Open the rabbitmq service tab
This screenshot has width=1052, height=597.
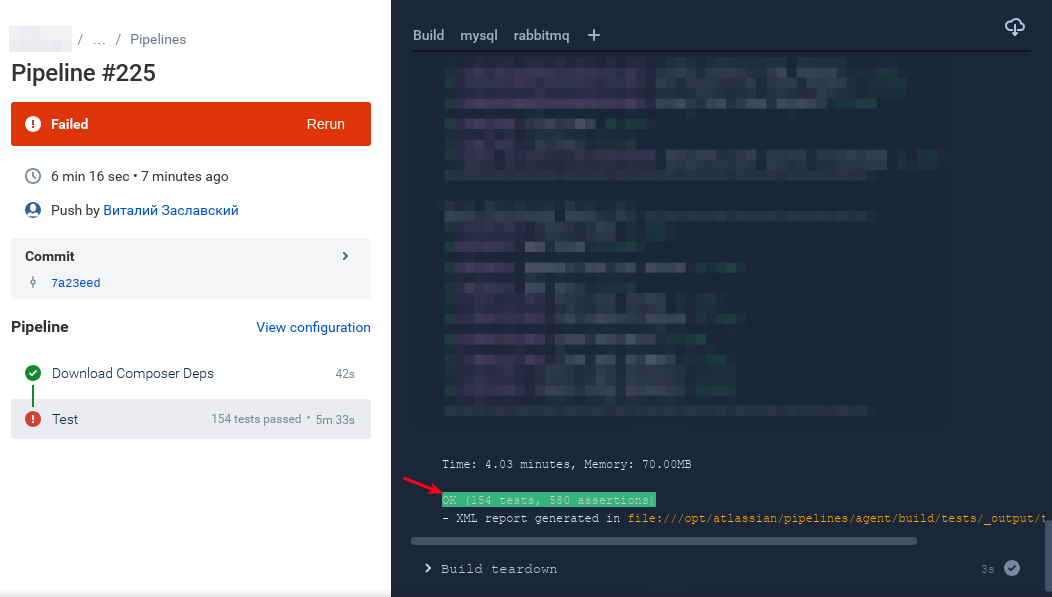click(541, 35)
